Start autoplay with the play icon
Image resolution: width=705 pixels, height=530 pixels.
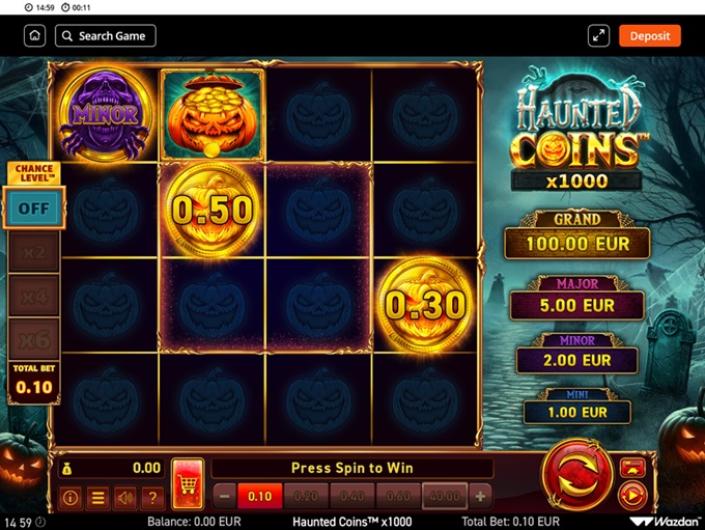(633, 496)
